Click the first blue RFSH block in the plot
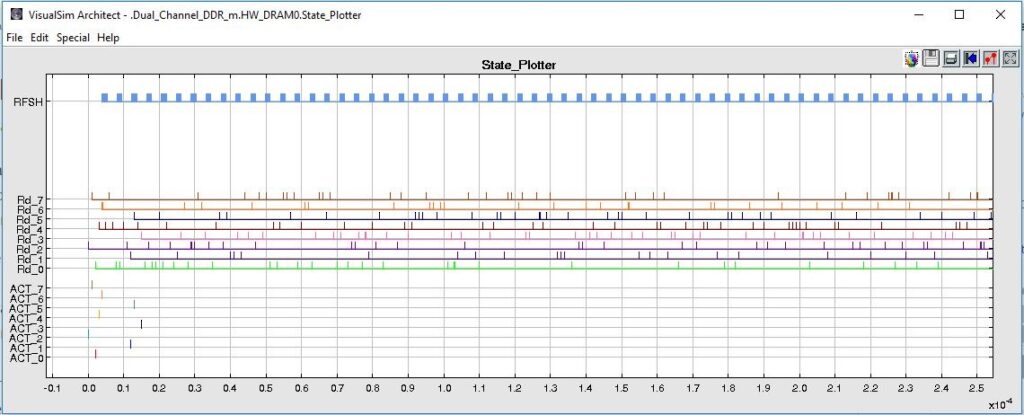Image resolution: width=1024 pixels, height=415 pixels. pos(104,98)
